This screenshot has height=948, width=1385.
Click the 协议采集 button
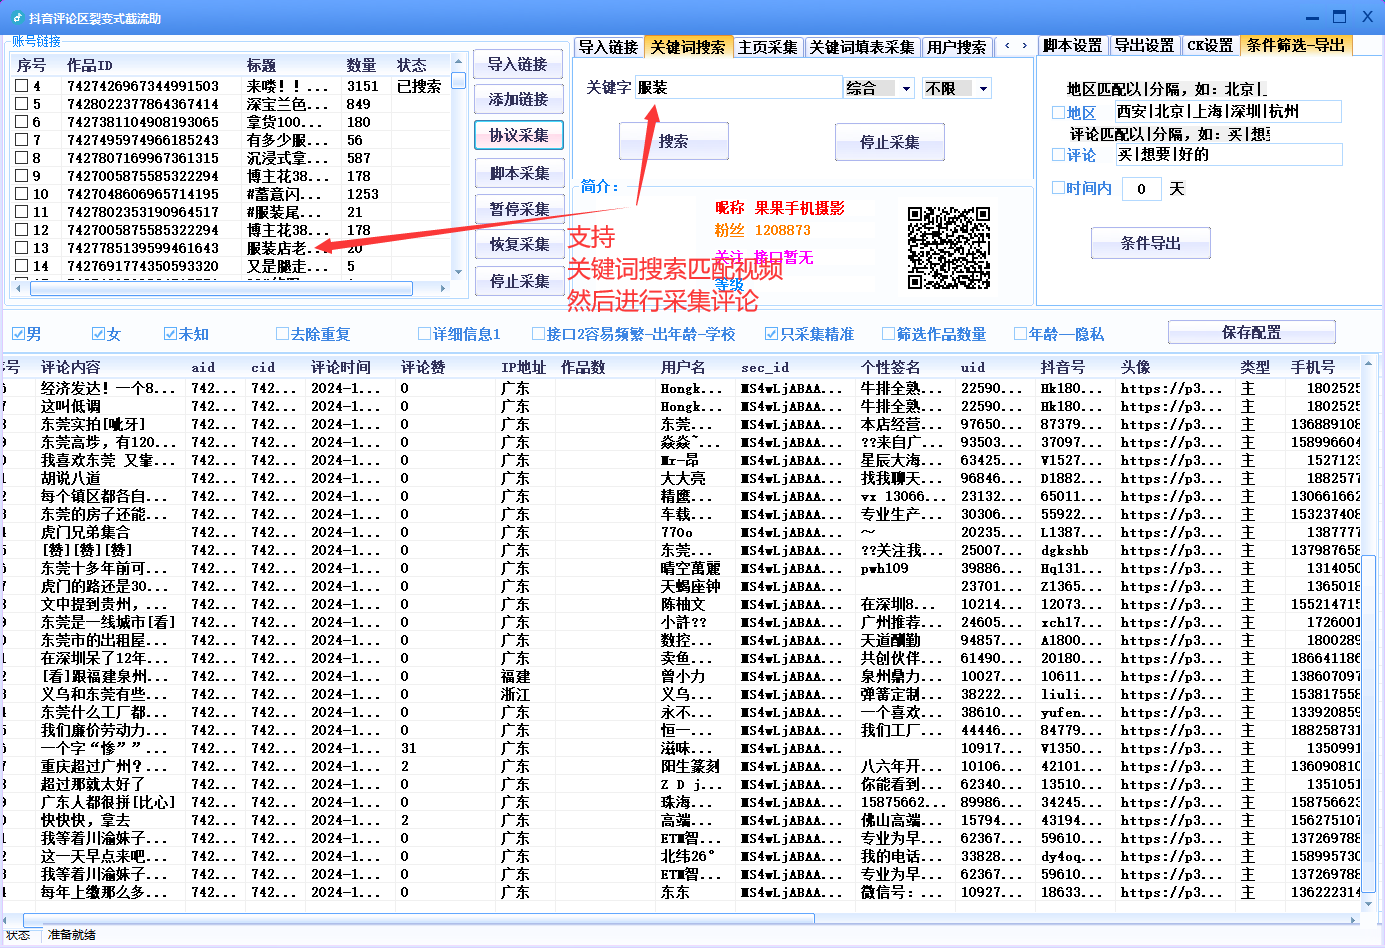(517, 135)
